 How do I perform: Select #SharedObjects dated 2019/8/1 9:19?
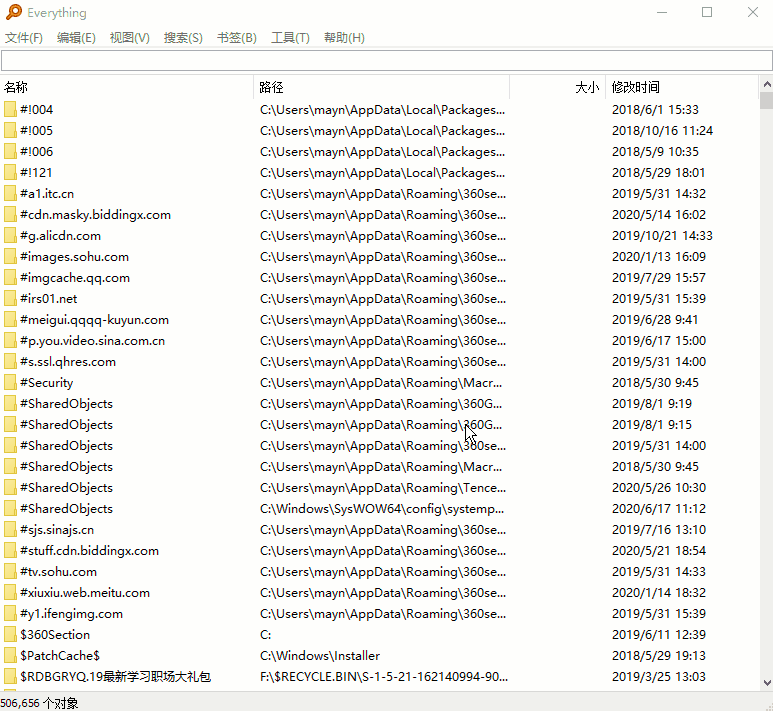[x=66, y=404]
